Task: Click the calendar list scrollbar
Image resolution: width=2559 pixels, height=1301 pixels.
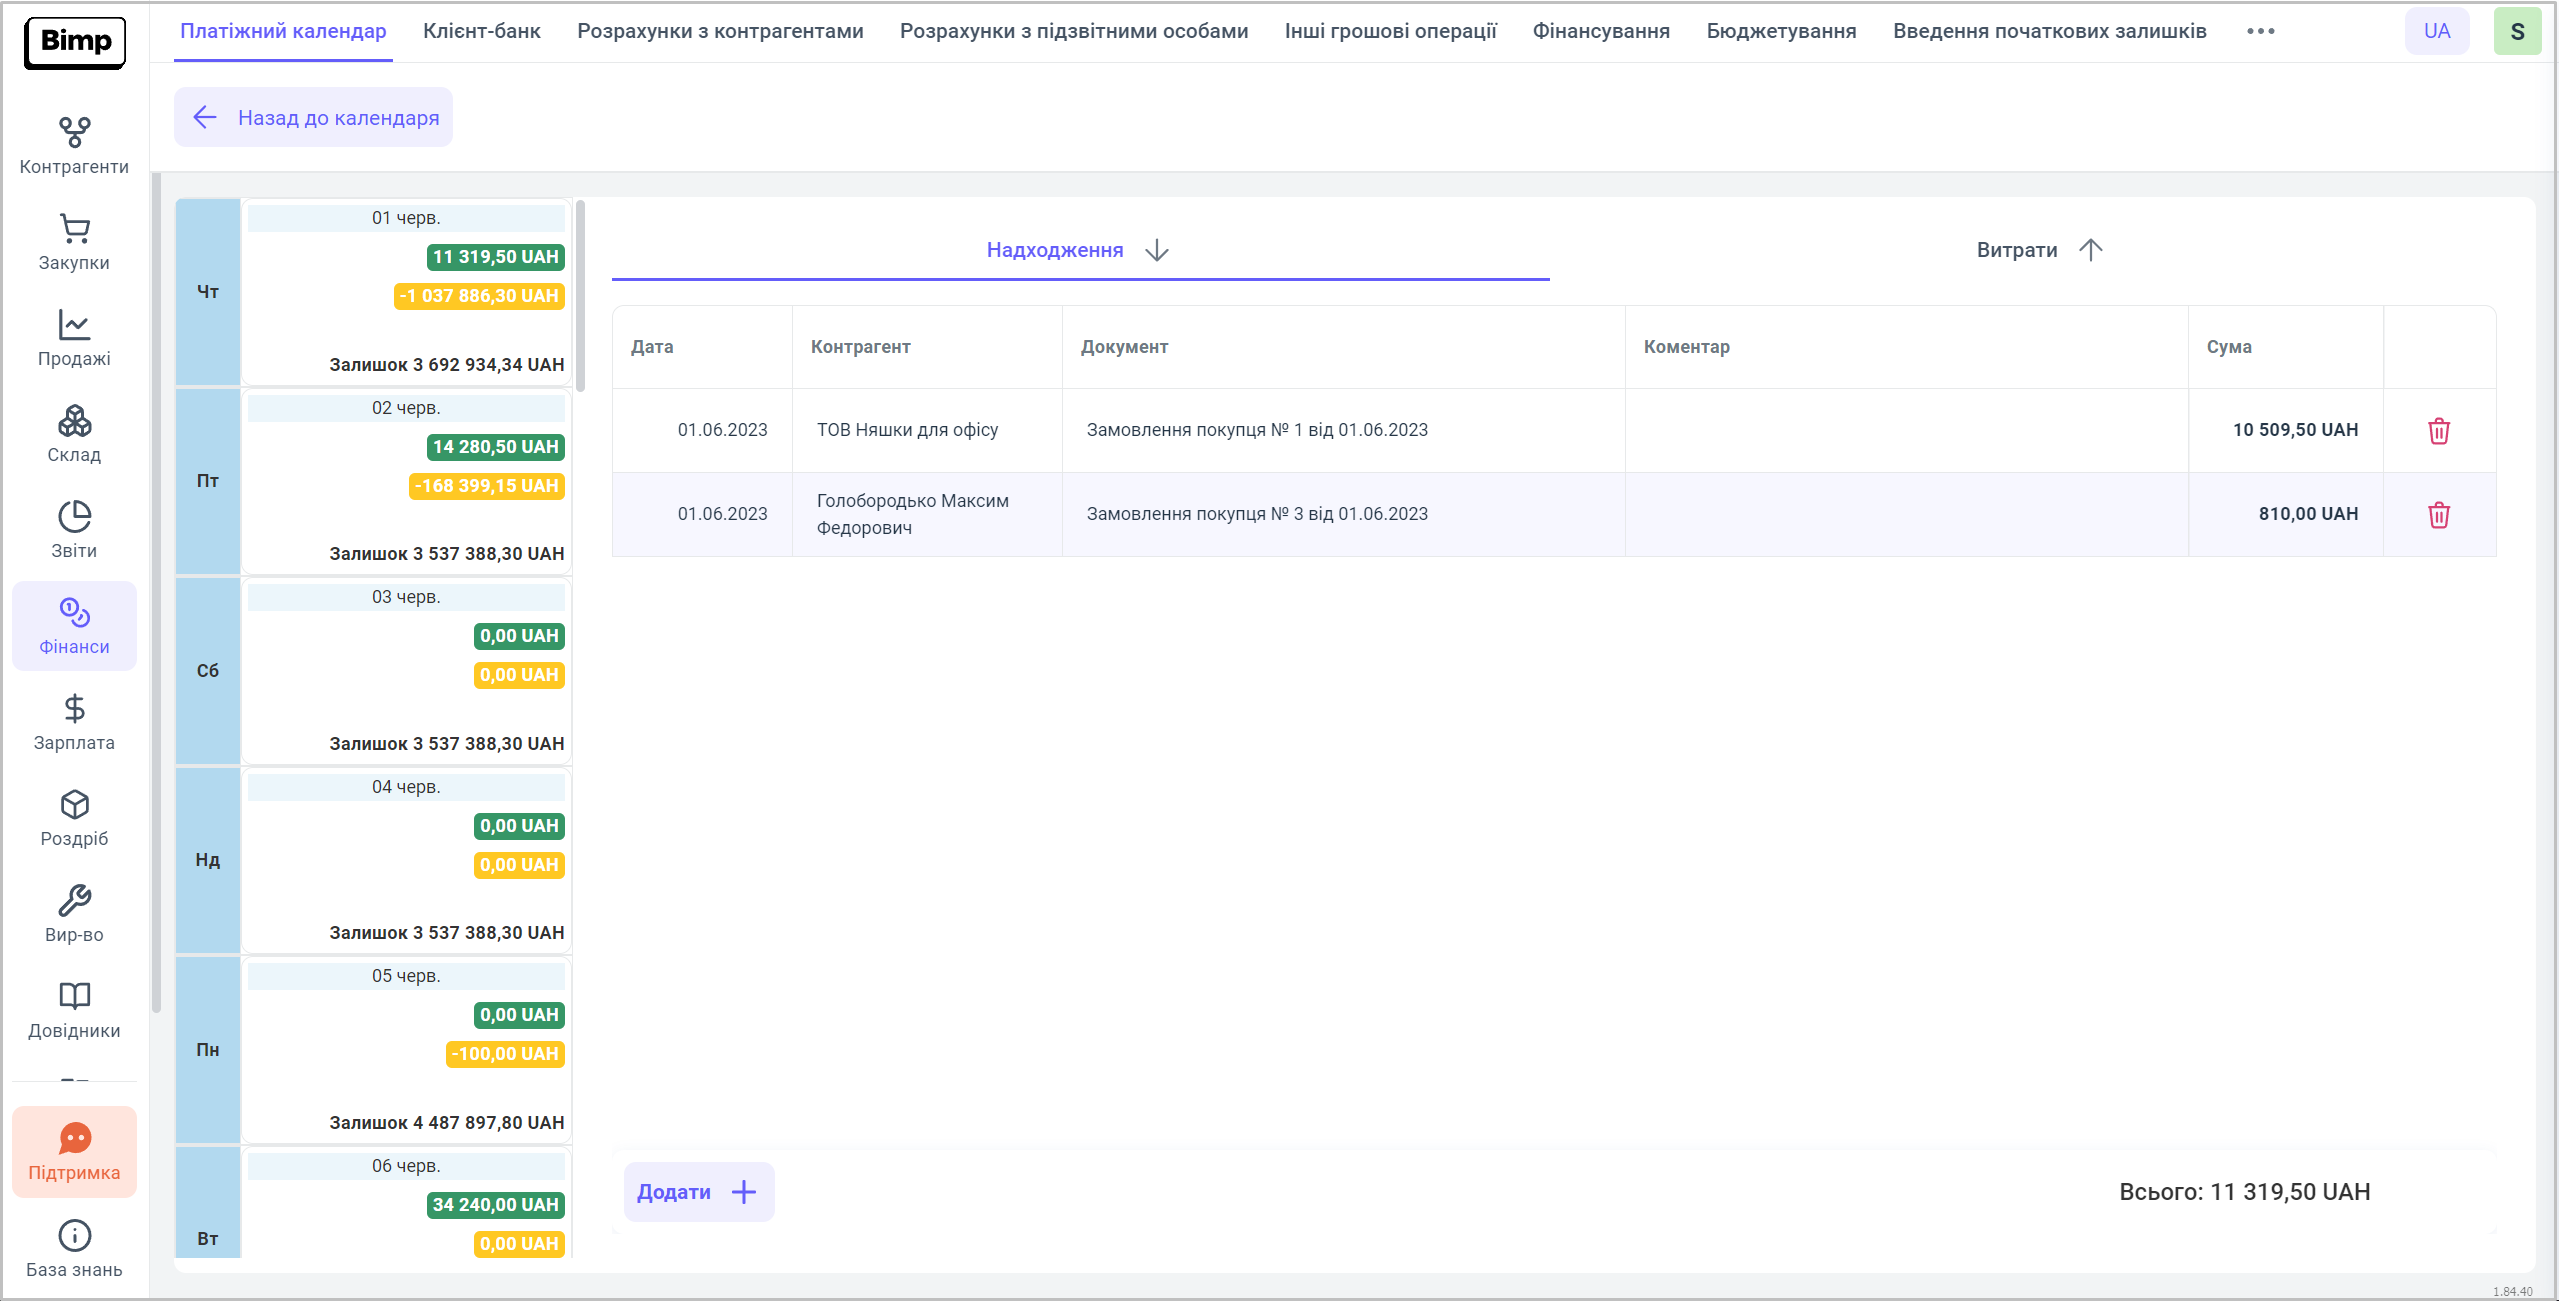Action: point(580,297)
